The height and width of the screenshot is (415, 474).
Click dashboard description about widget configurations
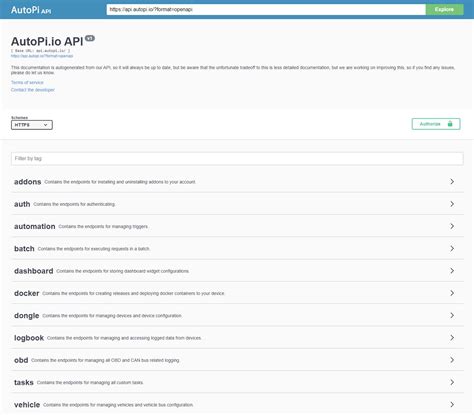click(x=123, y=271)
